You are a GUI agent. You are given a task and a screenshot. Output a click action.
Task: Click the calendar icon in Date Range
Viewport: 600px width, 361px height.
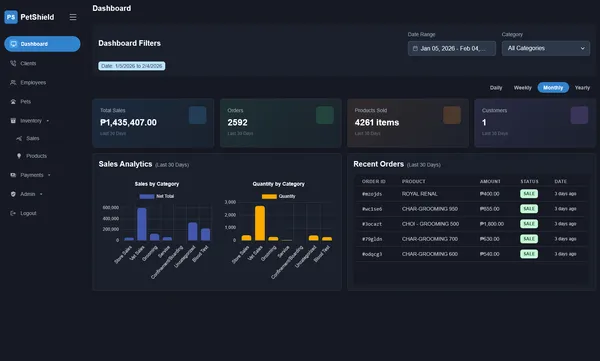[415, 49]
